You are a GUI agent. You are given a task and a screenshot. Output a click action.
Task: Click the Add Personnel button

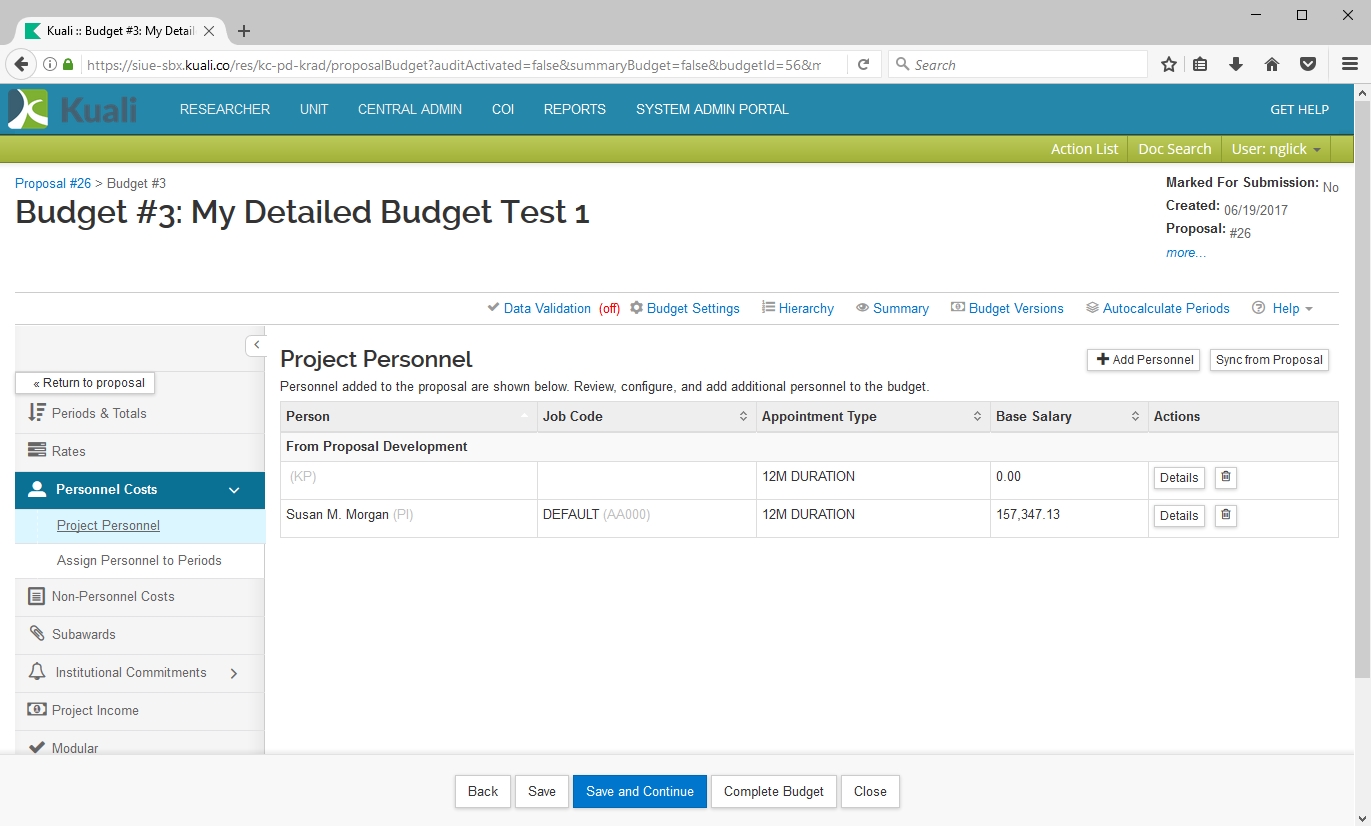coord(1145,360)
